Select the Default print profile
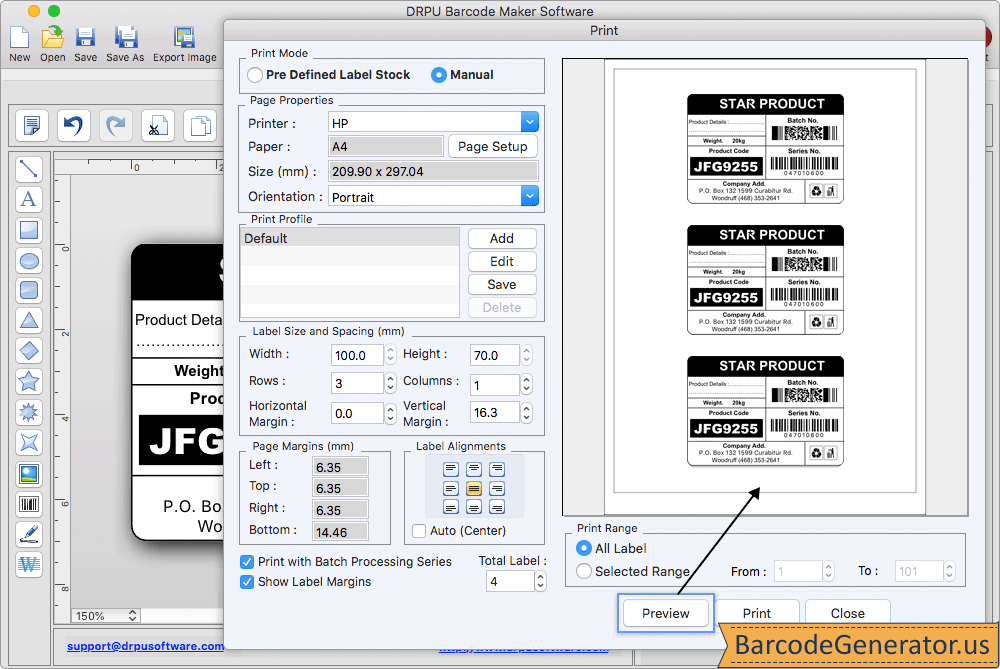 [x=349, y=238]
